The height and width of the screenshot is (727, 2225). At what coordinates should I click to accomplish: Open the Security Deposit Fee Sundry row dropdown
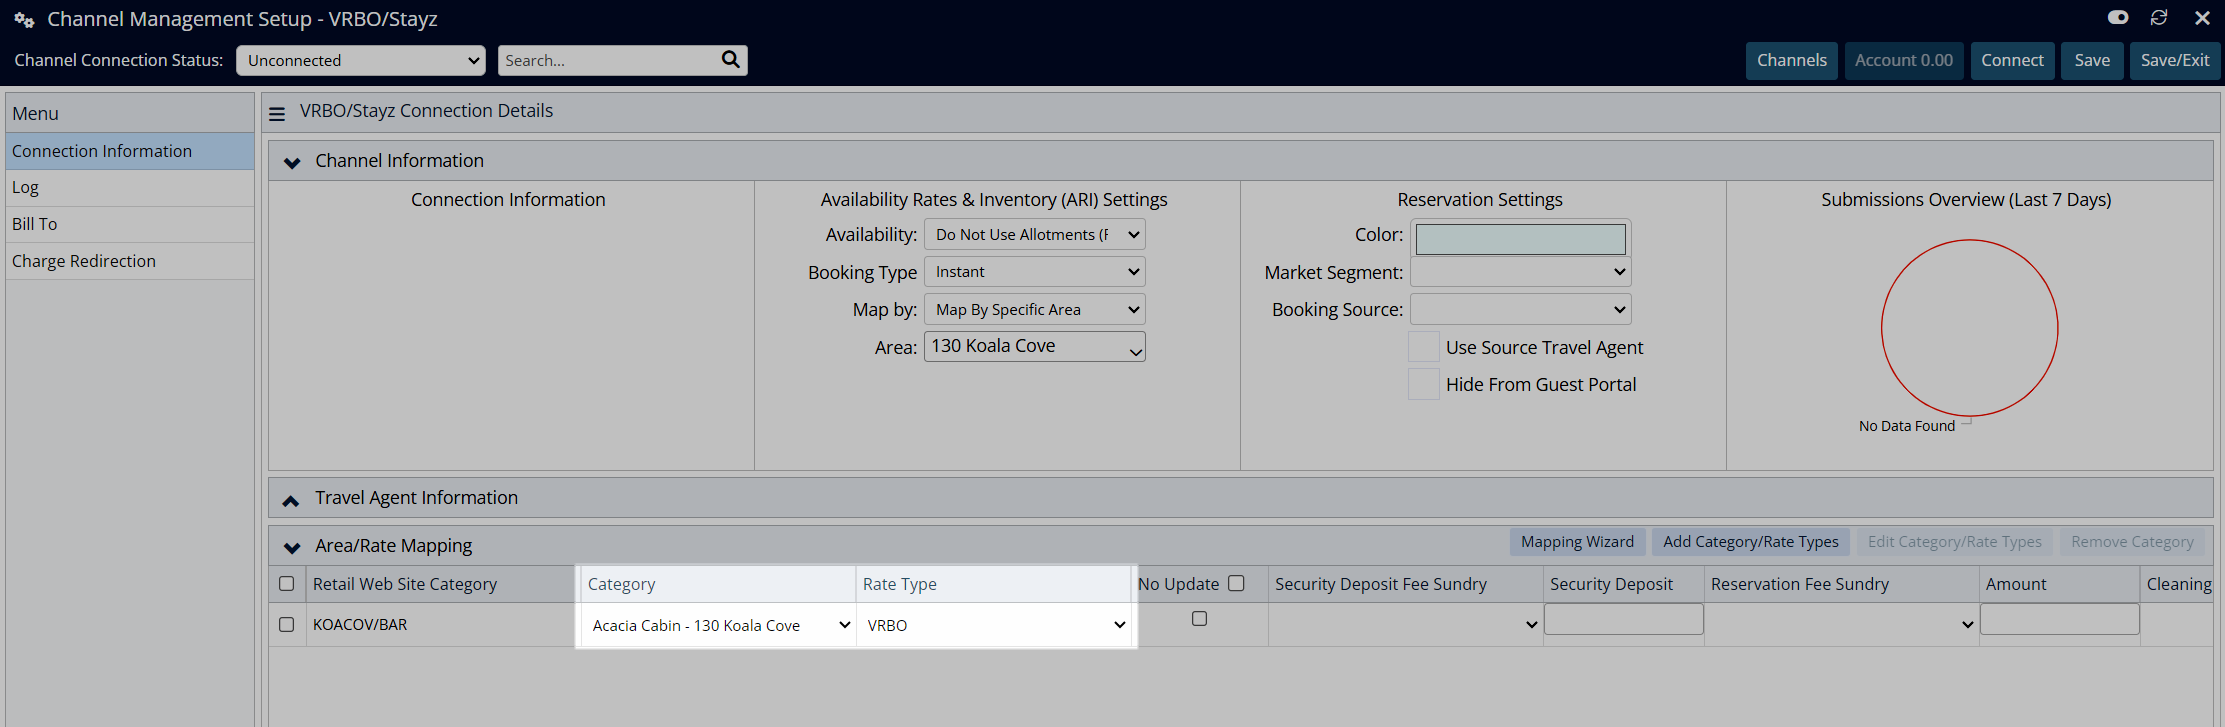point(1405,625)
